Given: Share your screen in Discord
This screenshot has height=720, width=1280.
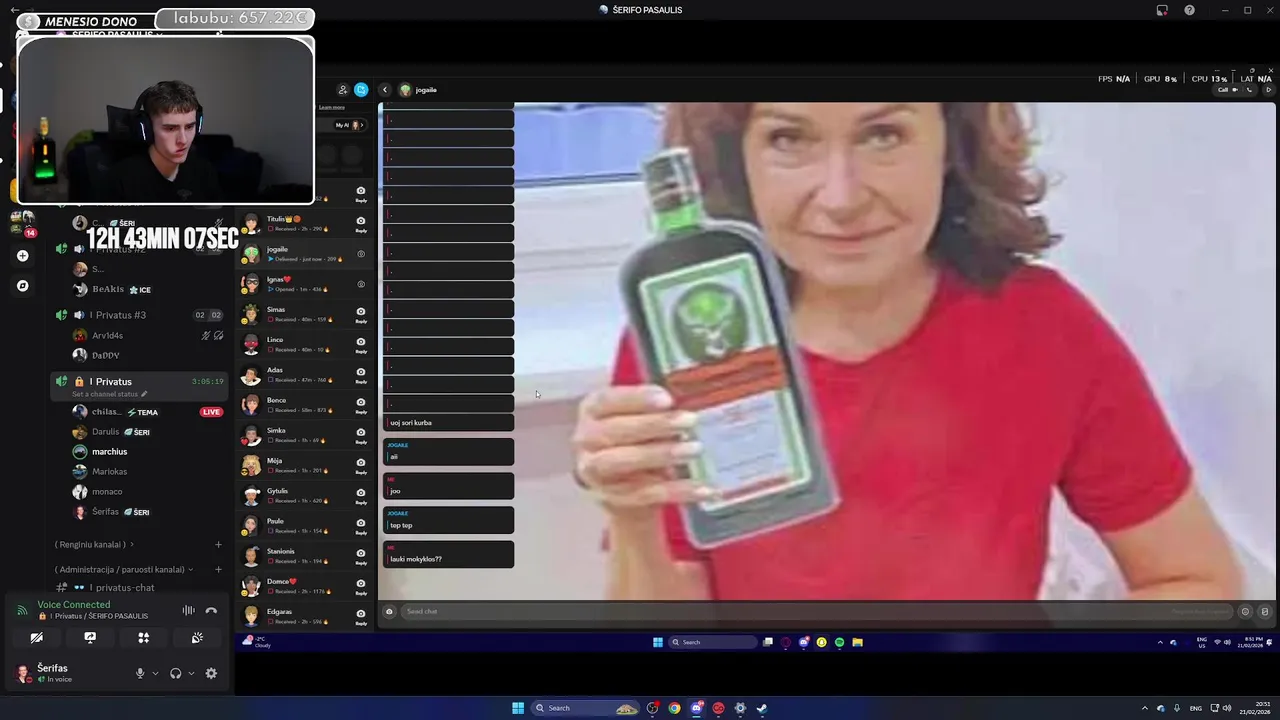Looking at the screenshot, I should click(90, 637).
